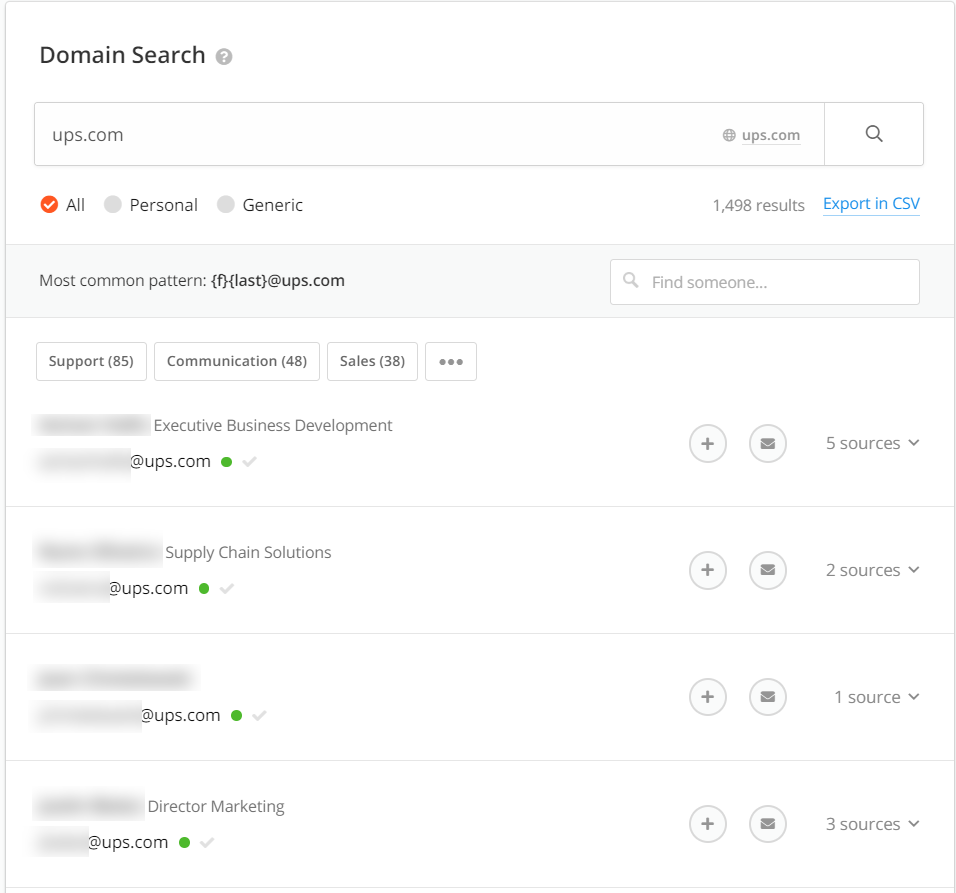The width and height of the screenshot is (956, 893).
Task: Expand the 5 sources dropdown
Action: pyautogui.click(x=872, y=443)
